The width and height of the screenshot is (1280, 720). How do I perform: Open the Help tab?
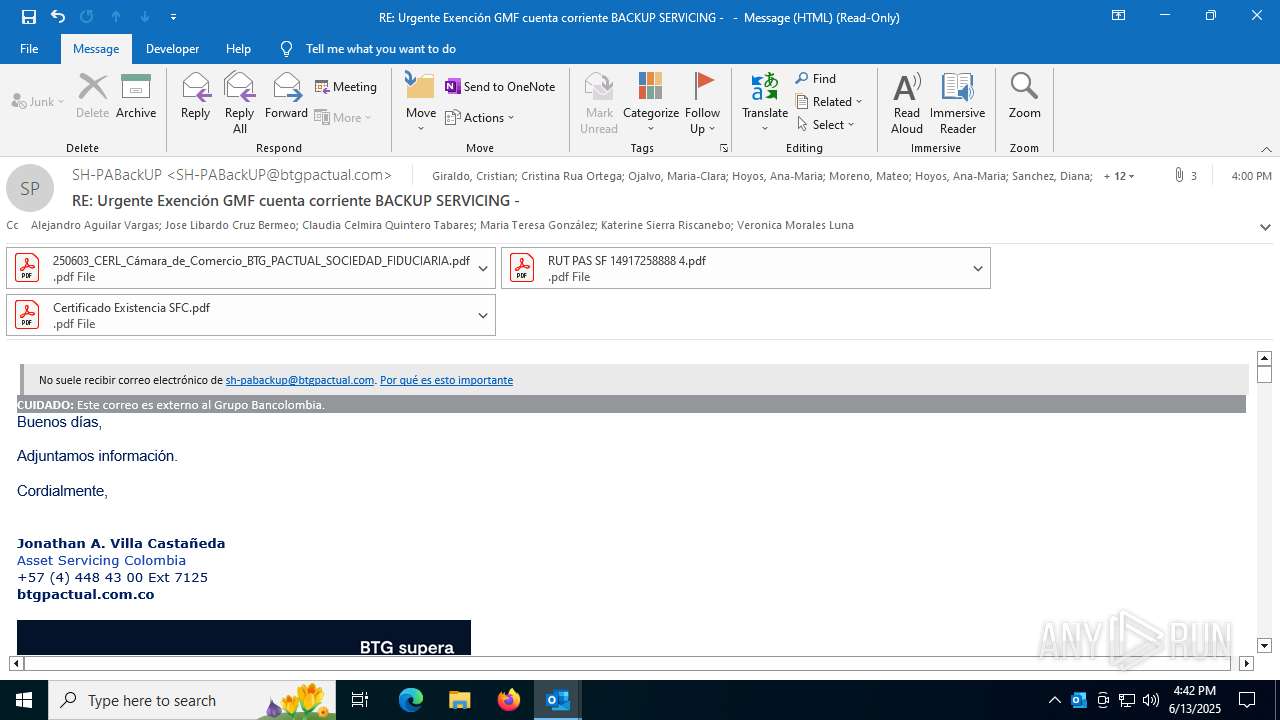pyautogui.click(x=238, y=49)
